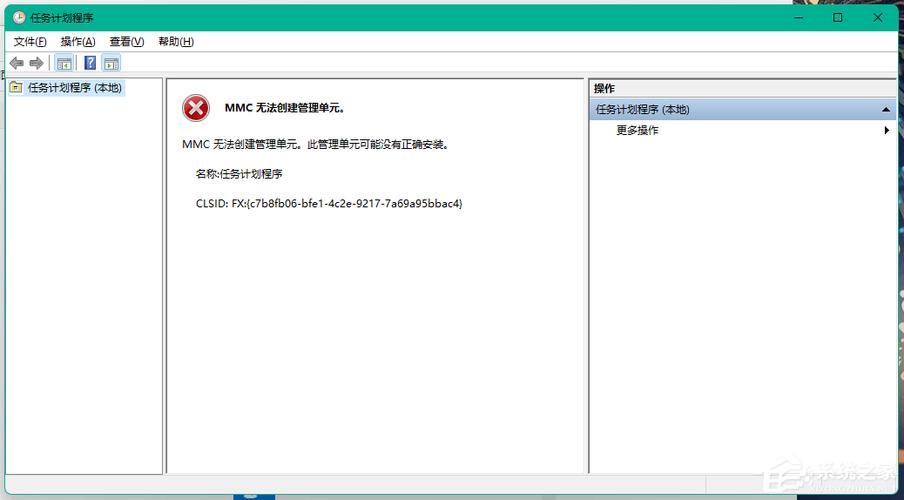Maximize the Task Scheduler window

[838, 18]
